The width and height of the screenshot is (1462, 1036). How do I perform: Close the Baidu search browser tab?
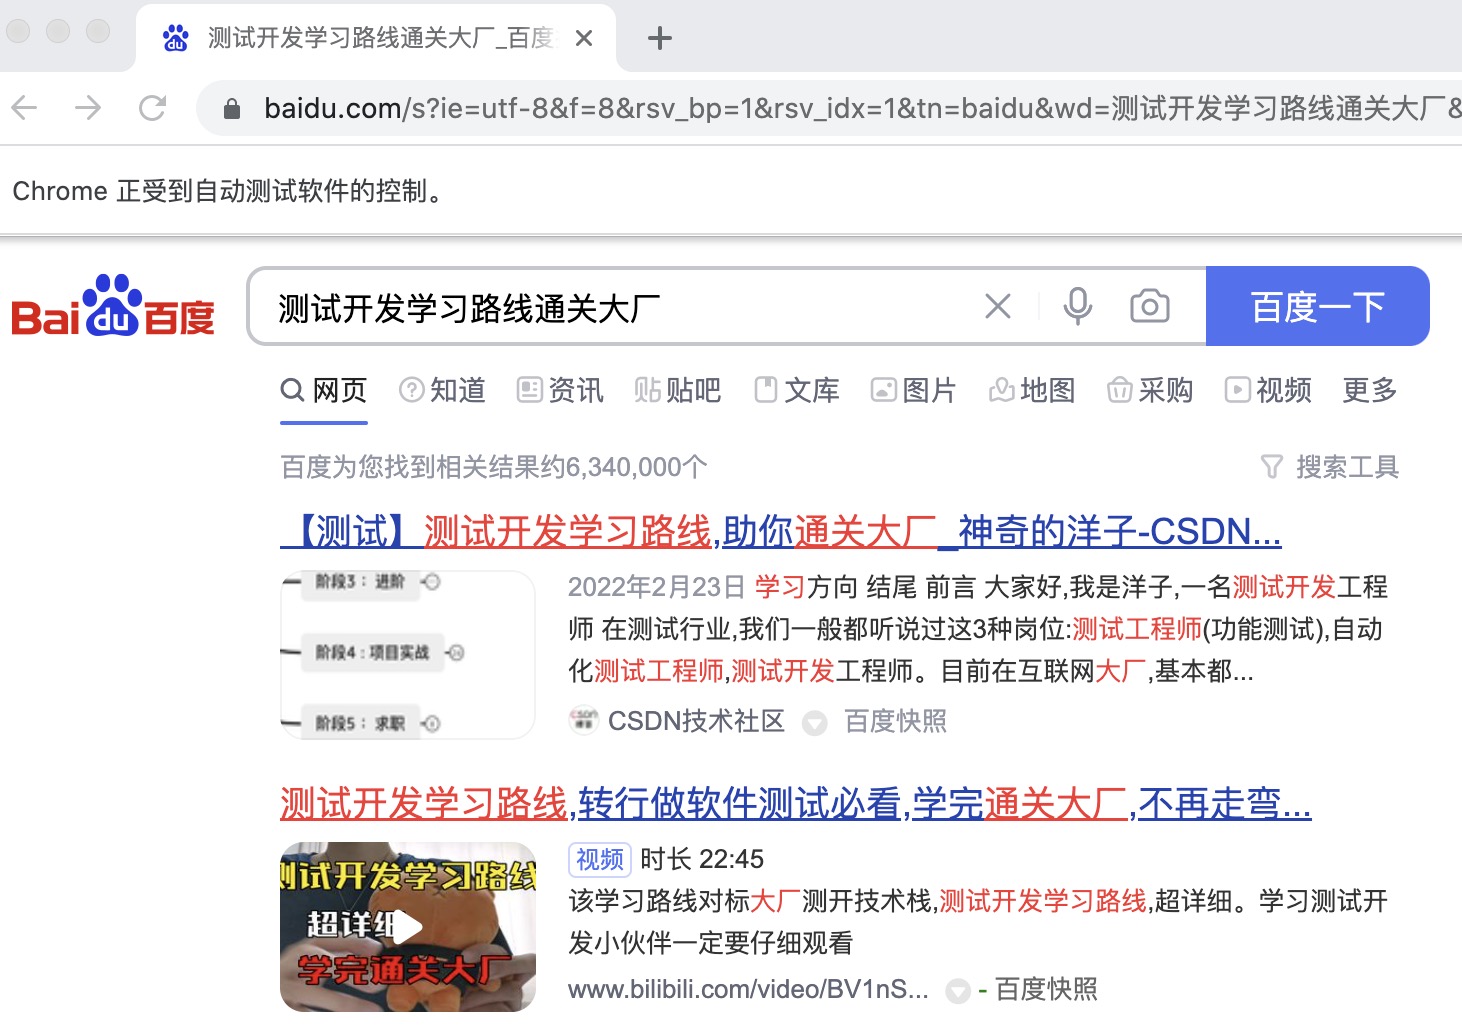click(x=585, y=39)
